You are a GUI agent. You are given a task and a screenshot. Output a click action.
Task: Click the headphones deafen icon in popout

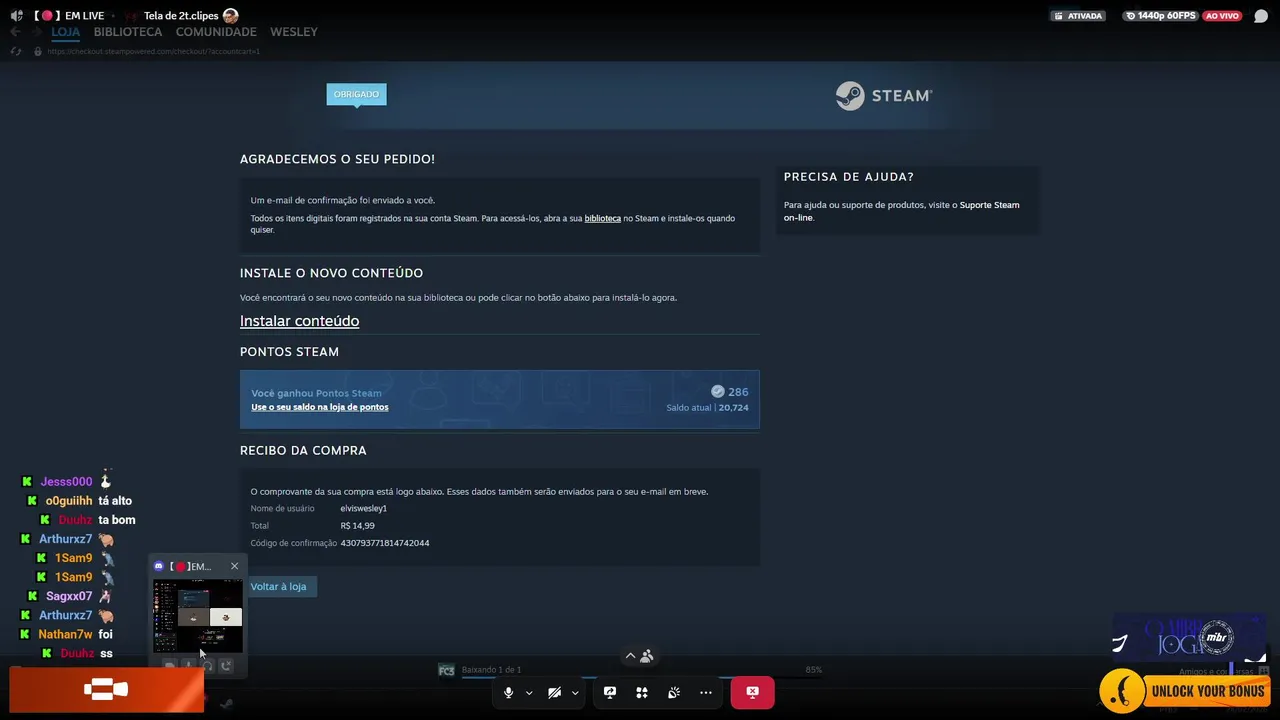[207, 666]
